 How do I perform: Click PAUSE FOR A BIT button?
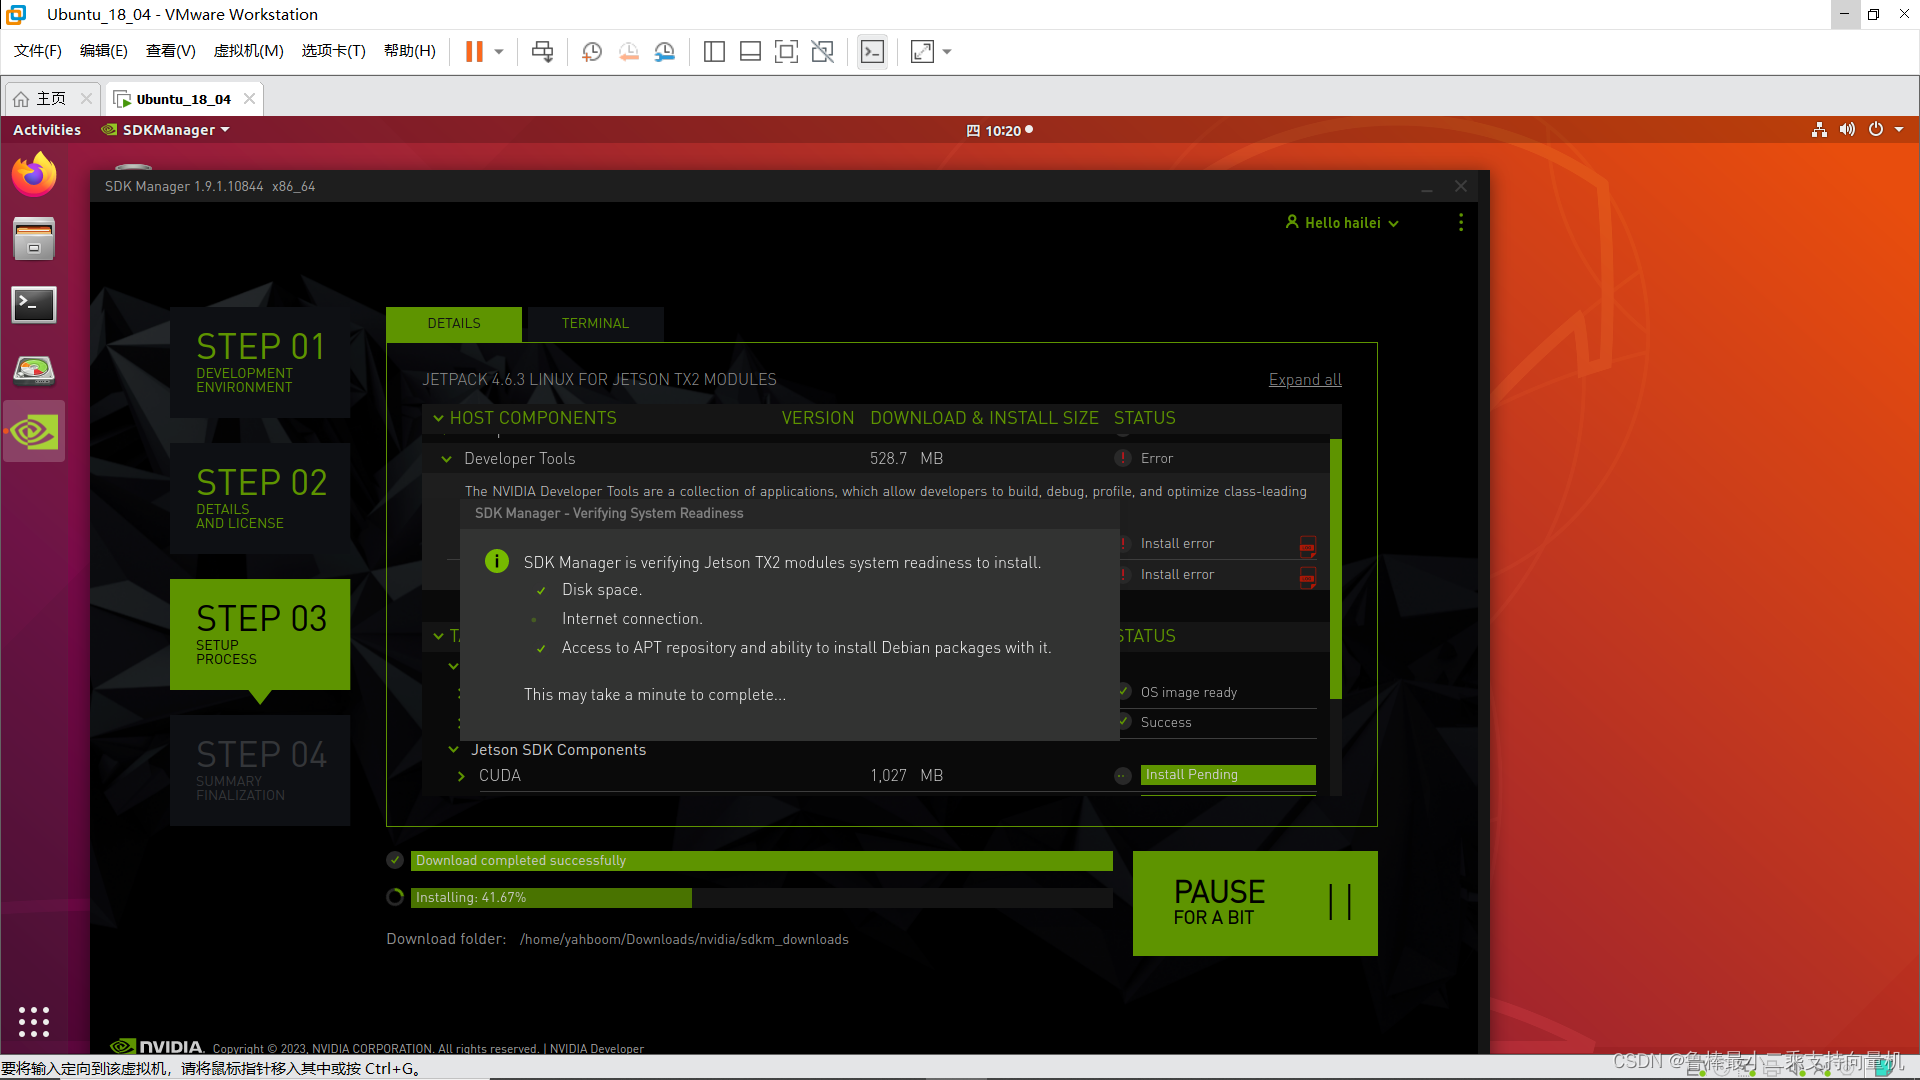[1255, 903]
